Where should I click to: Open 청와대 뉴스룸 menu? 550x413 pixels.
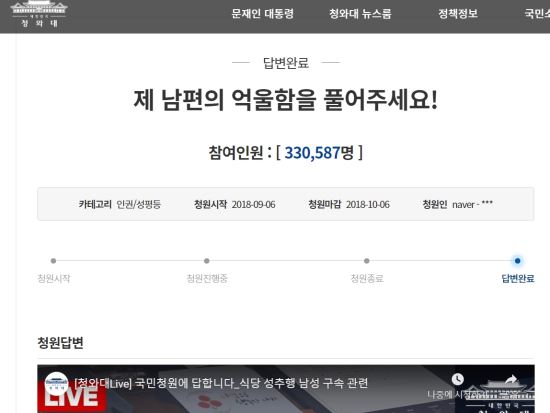click(x=360, y=14)
